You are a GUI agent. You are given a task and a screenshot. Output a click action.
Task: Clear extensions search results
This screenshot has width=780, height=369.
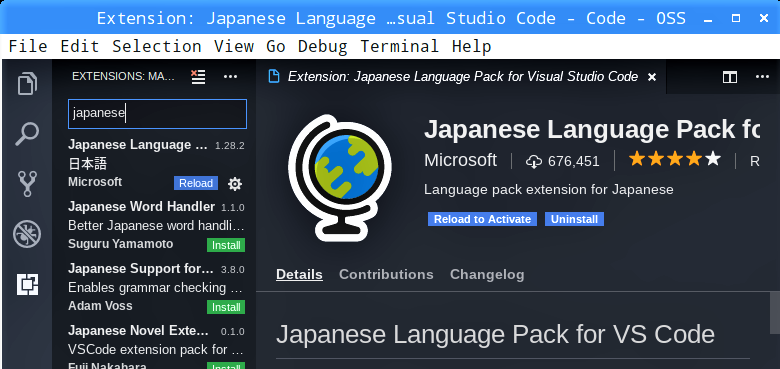tap(198, 77)
